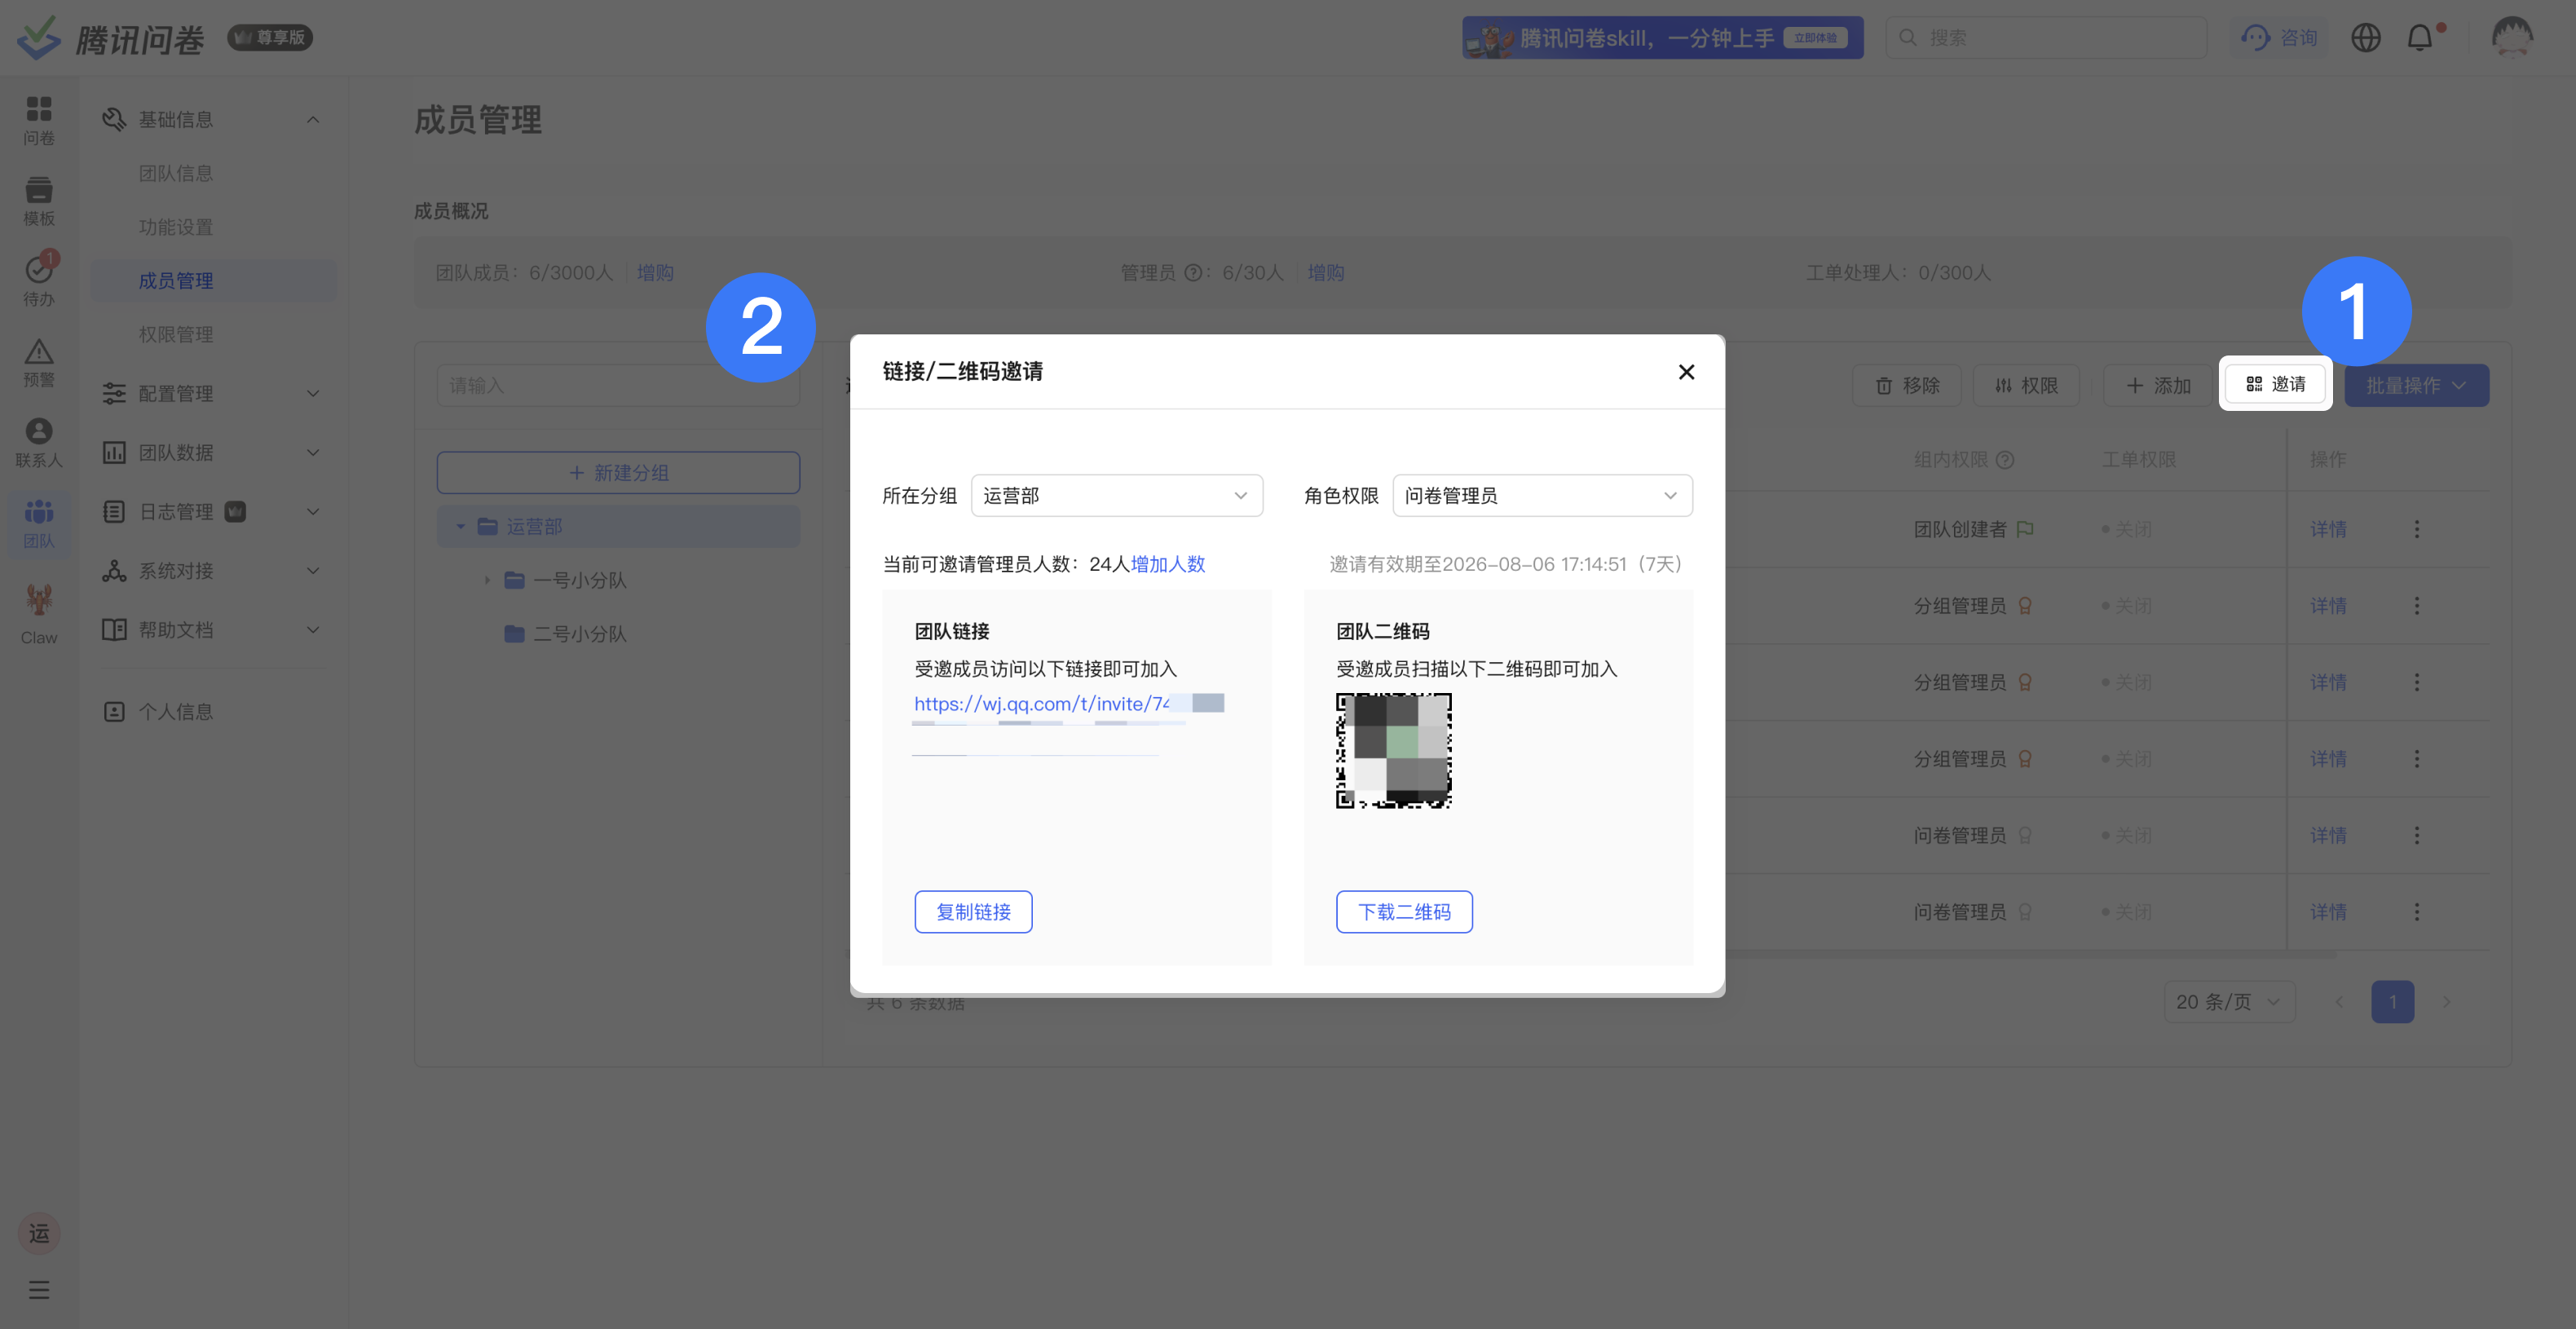The image size is (2576, 1329).
Task: Close the 链接/二维码邀请 dialog
Action: pyautogui.click(x=1686, y=372)
